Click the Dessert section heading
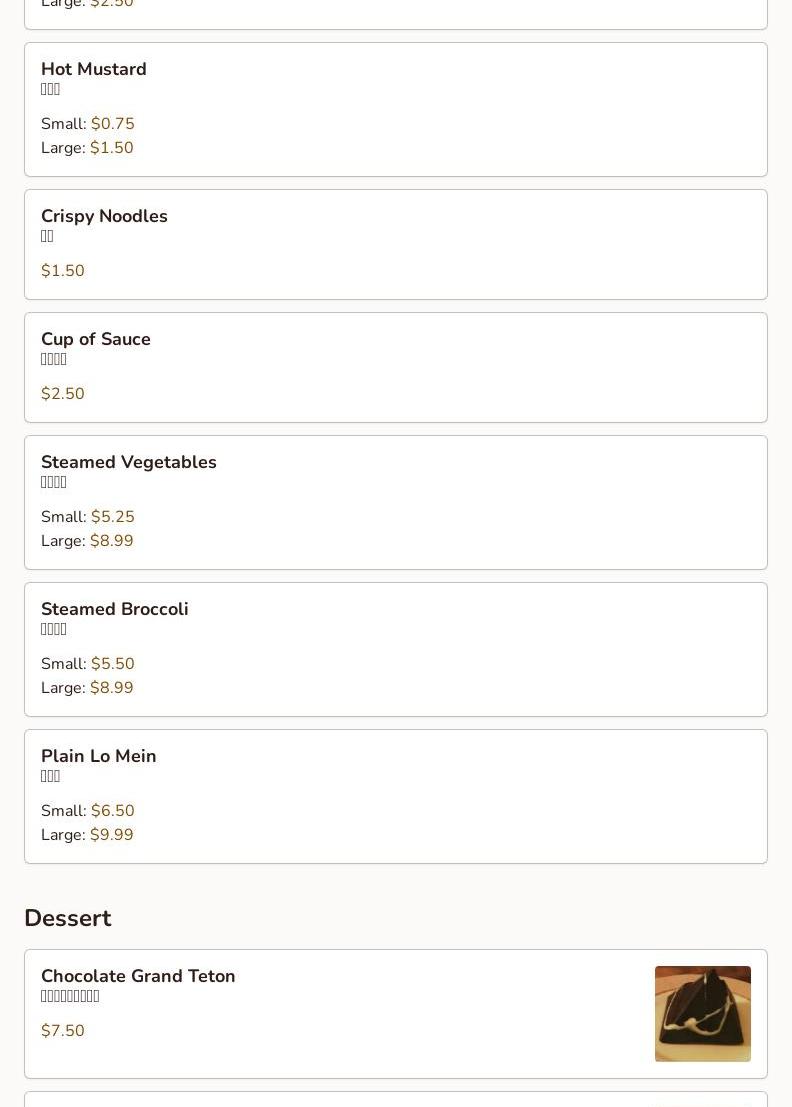The width and height of the screenshot is (792, 1107). pos(67,918)
